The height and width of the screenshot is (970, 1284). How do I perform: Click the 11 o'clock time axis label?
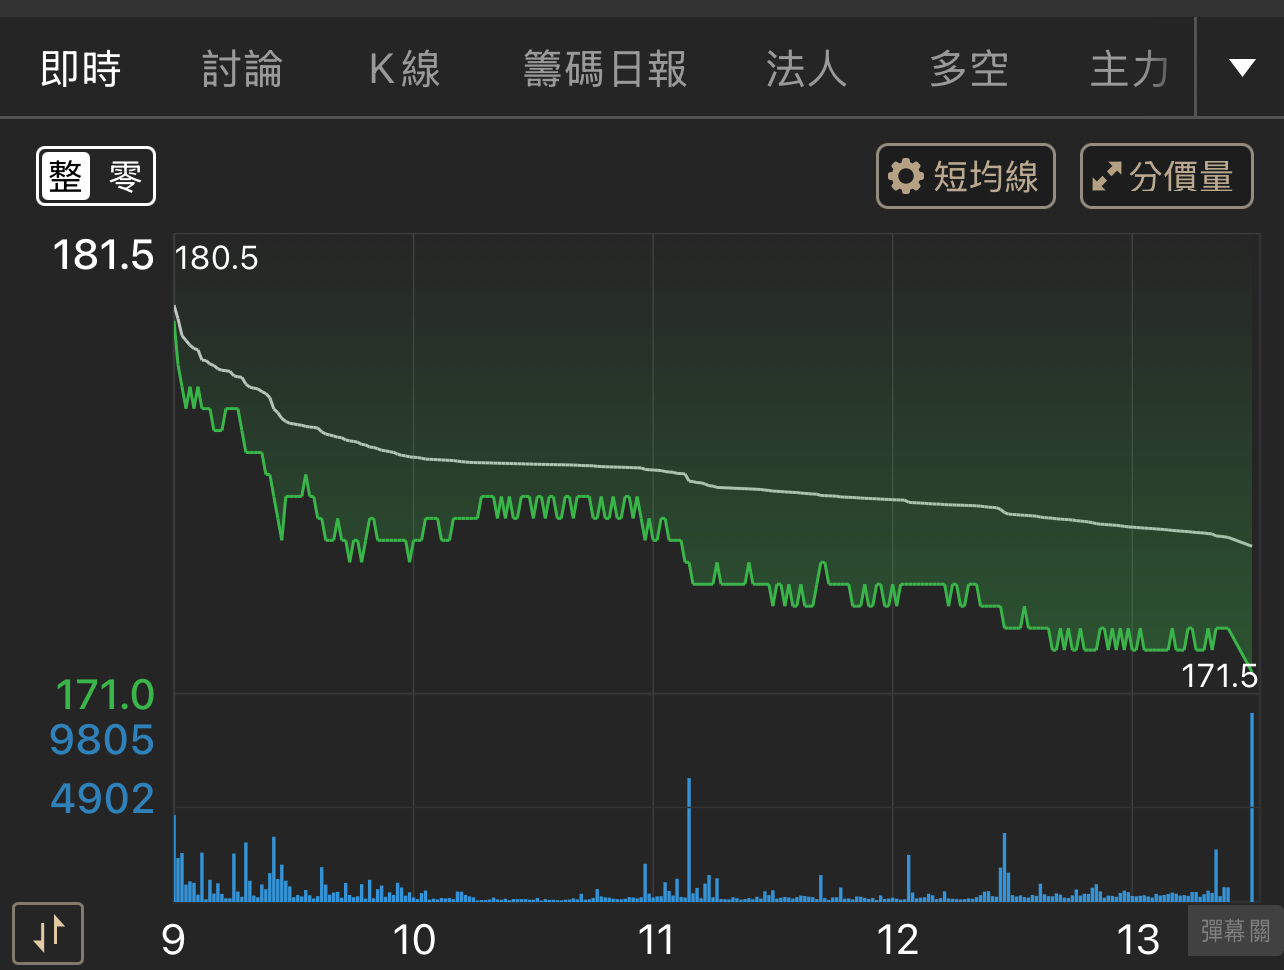(656, 940)
